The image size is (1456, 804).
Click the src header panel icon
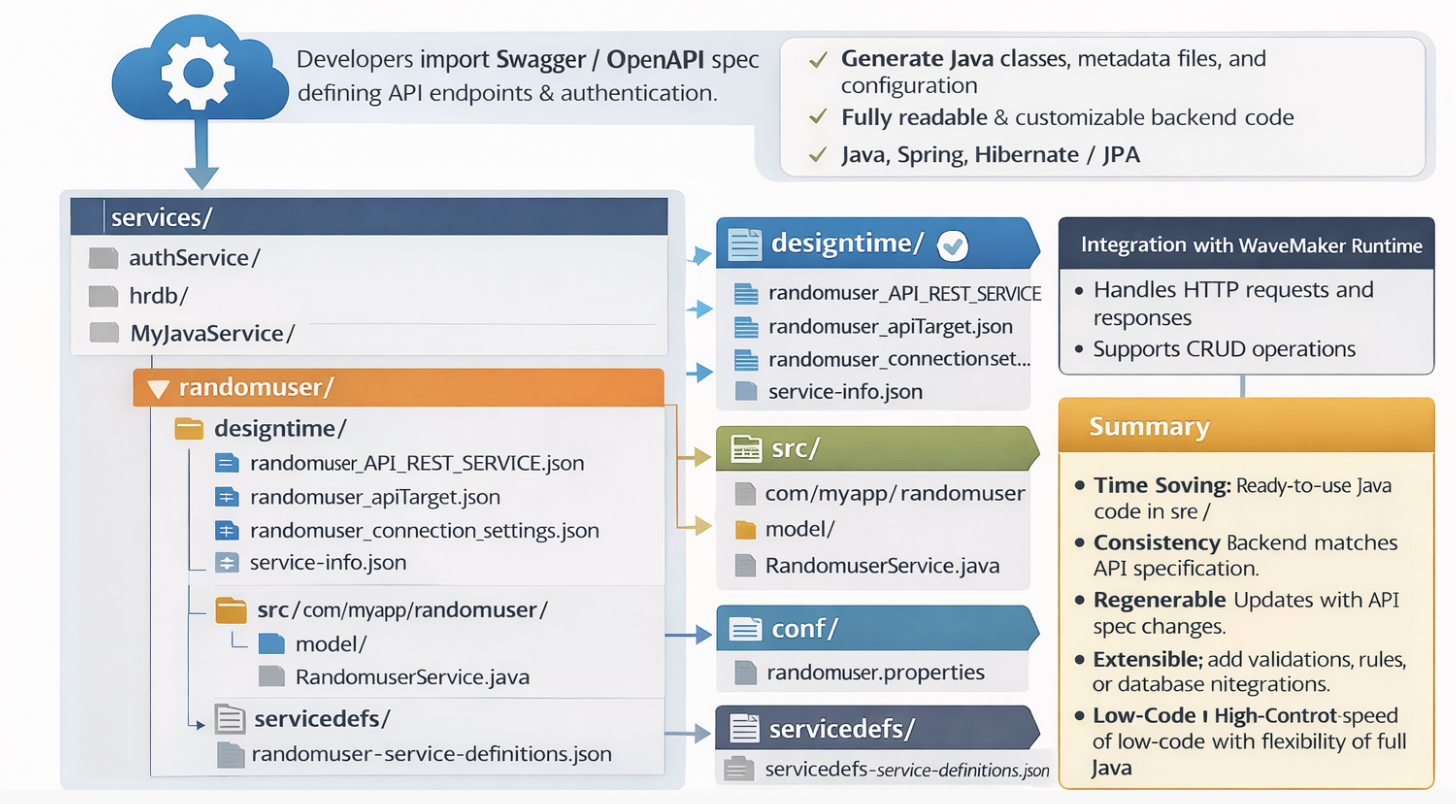pos(745,450)
